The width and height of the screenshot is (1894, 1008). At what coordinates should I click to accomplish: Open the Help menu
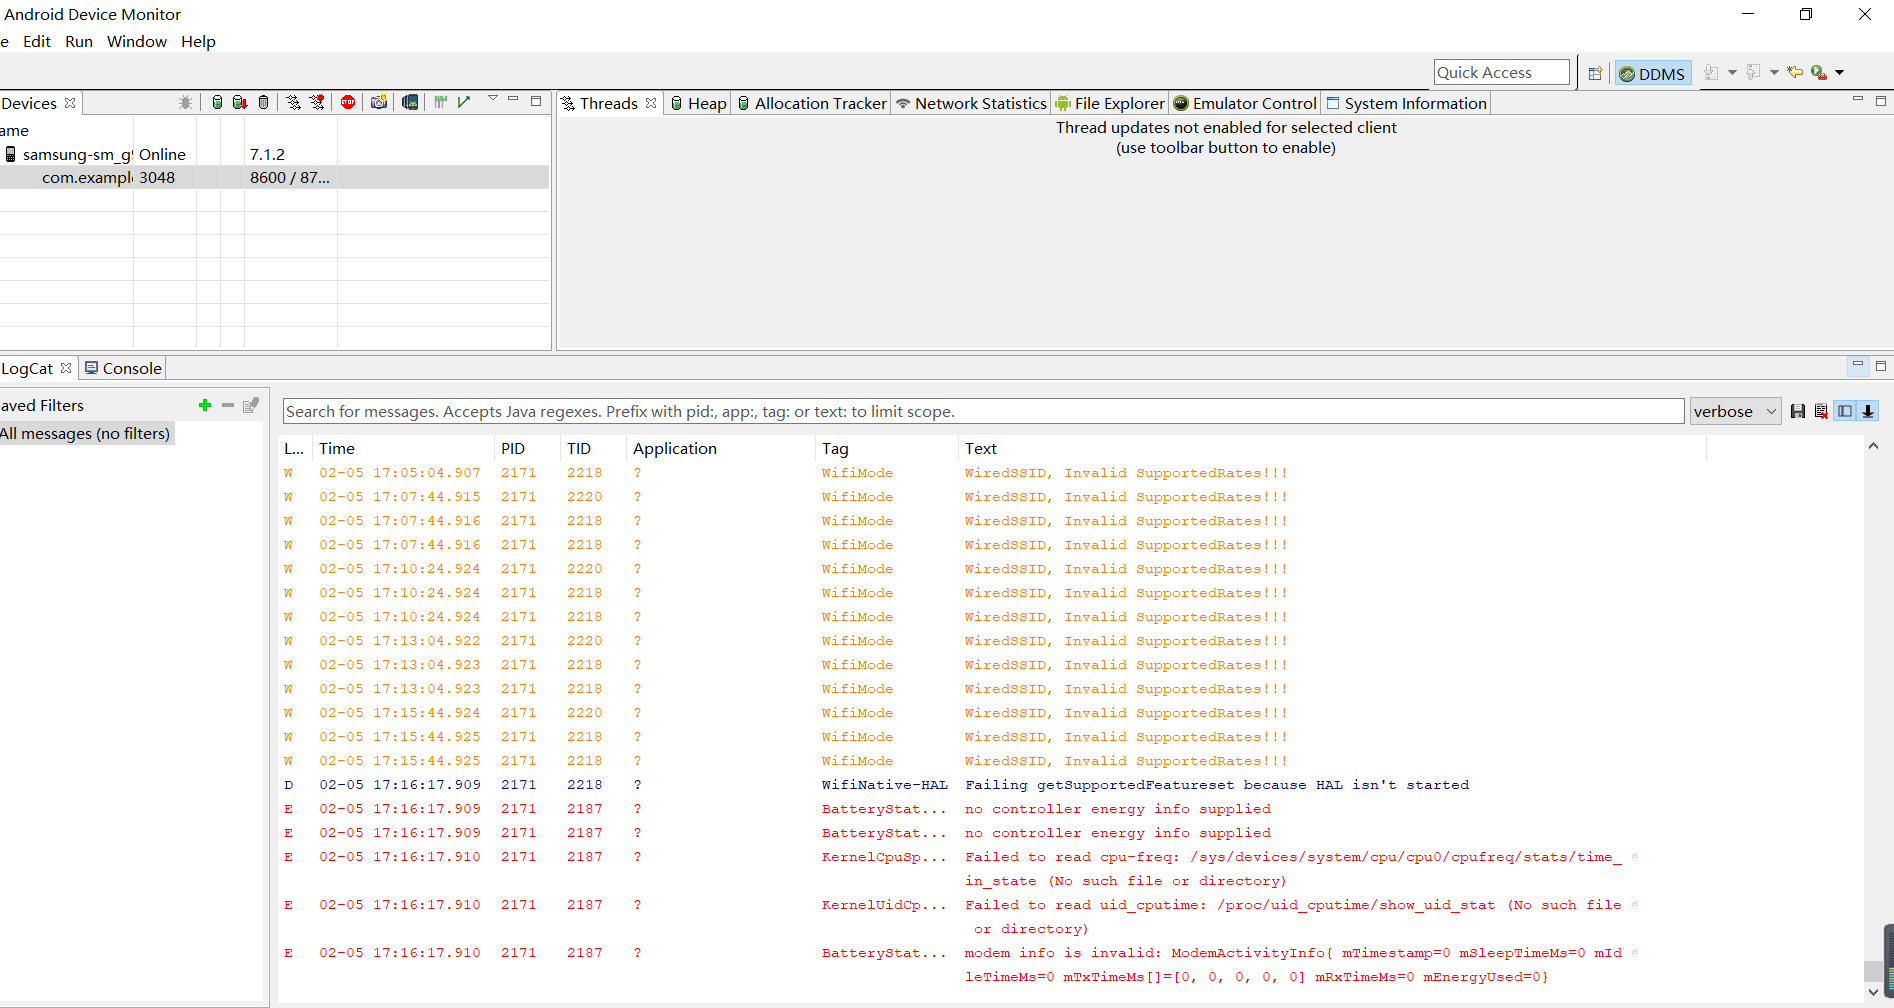[x=198, y=41]
